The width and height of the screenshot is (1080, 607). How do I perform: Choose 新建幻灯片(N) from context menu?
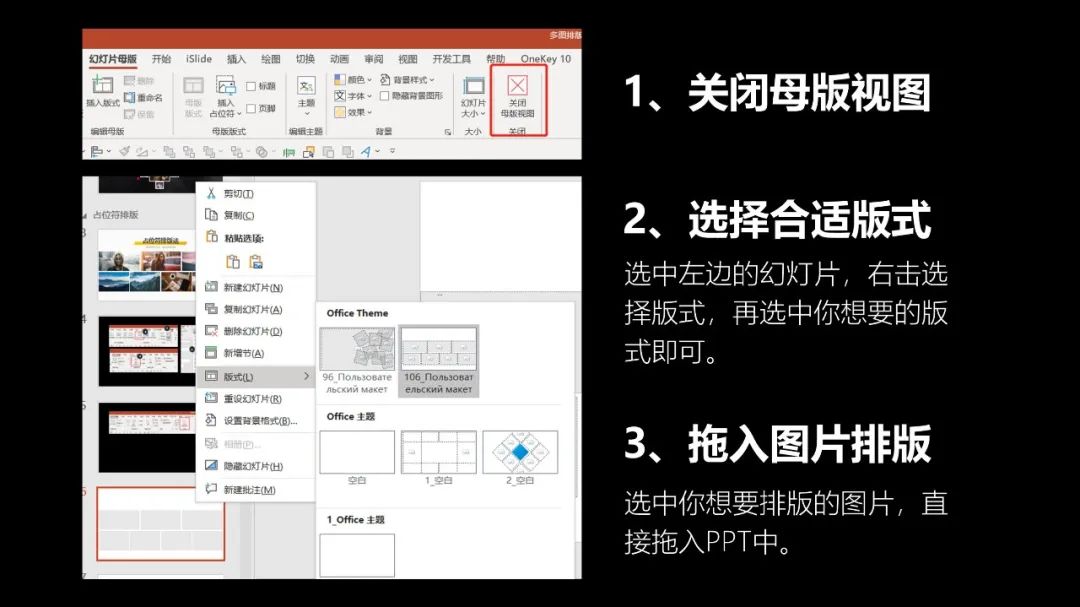(252, 287)
